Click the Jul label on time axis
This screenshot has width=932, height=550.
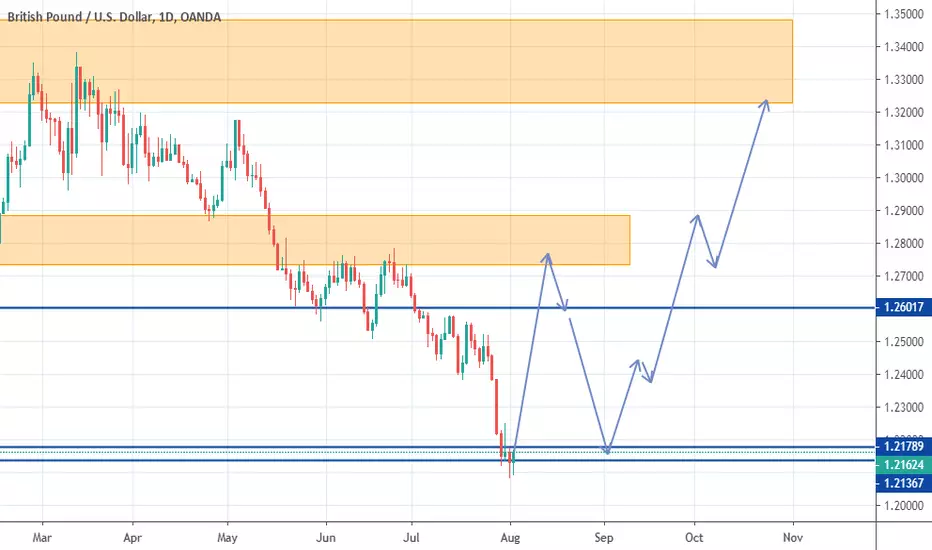coord(411,538)
